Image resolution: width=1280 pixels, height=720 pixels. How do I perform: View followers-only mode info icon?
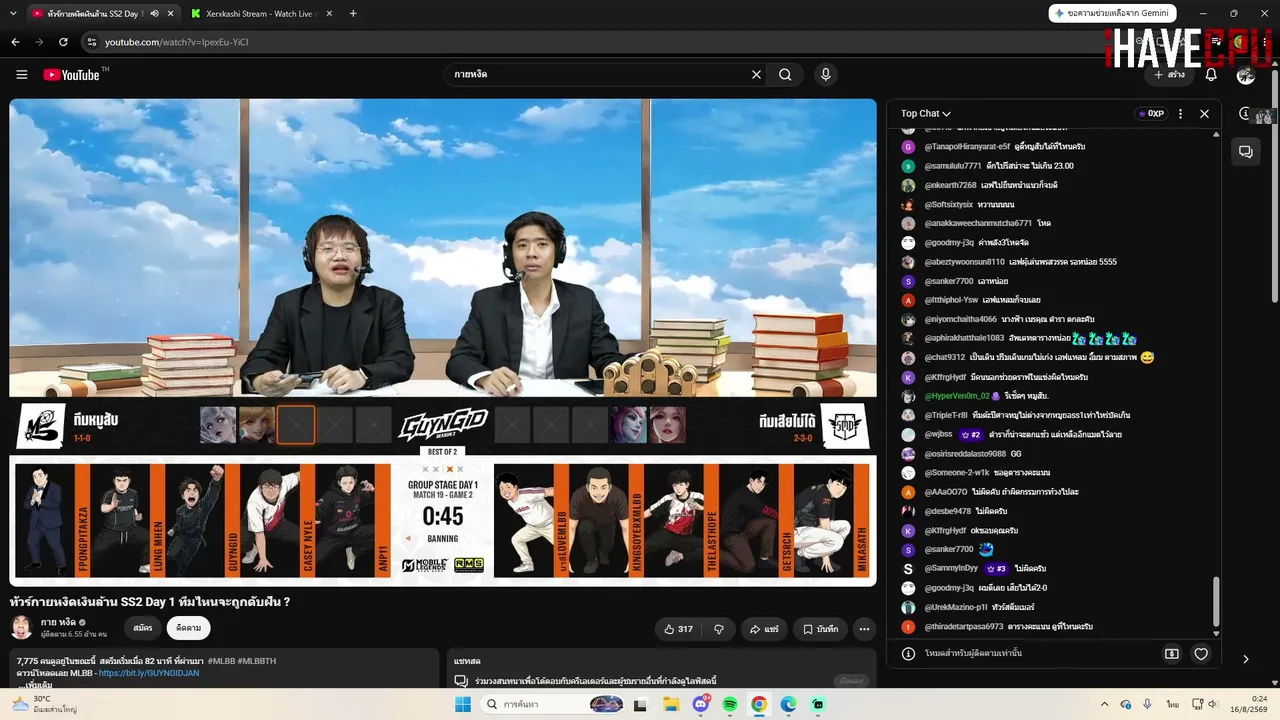pyautogui.click(x=908, y=654)
